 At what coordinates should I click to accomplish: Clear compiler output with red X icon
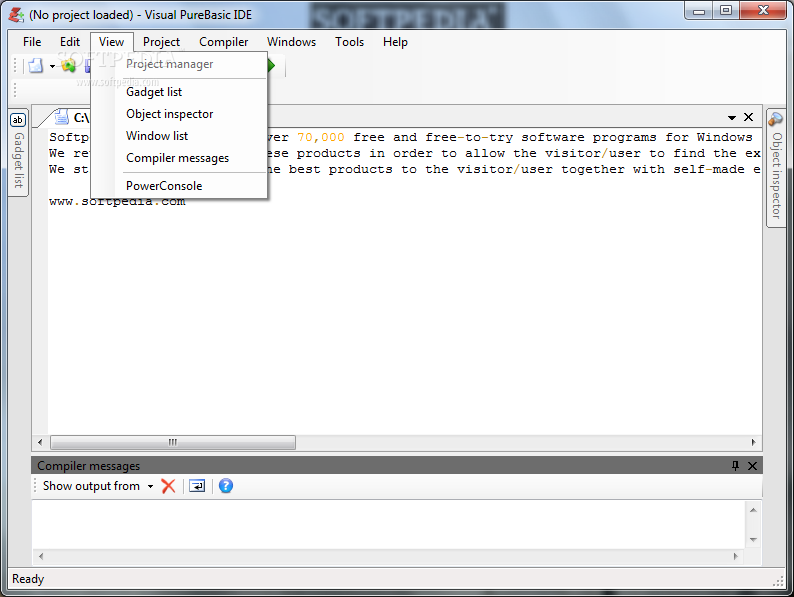(168, 486)
